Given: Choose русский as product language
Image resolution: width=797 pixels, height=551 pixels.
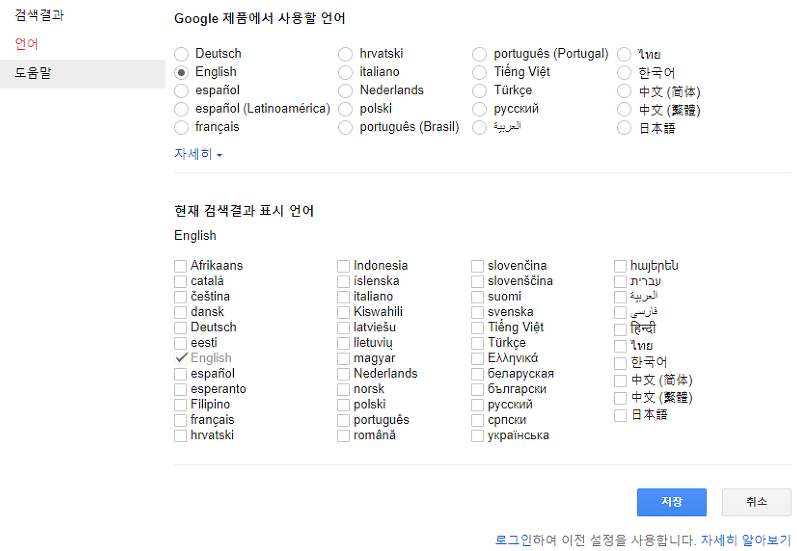Looking at the screenshot, I should 479,109.
